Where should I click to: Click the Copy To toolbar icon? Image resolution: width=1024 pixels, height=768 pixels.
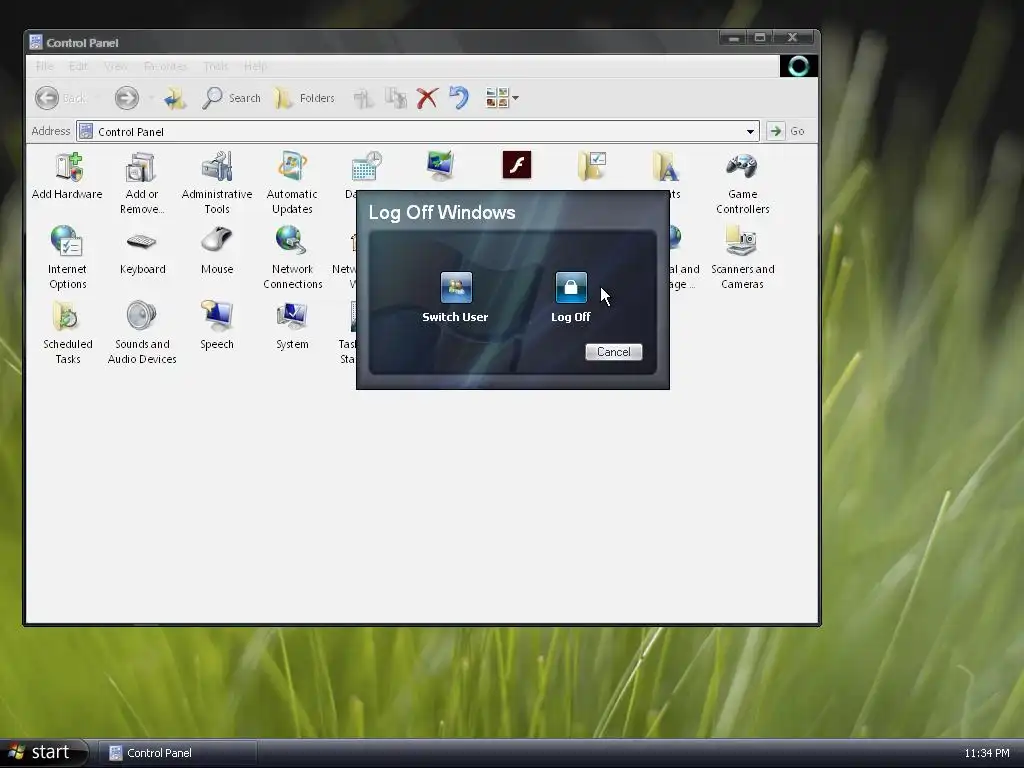point(395,98)
